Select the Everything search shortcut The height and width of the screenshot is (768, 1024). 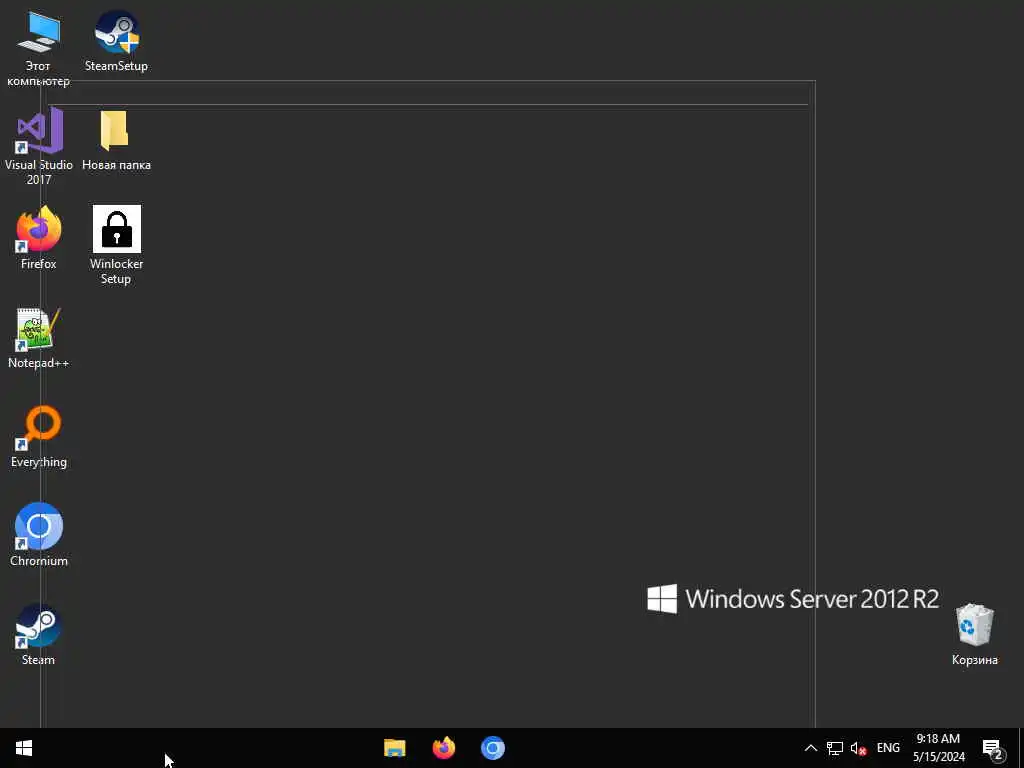click(x=39, y=437)
